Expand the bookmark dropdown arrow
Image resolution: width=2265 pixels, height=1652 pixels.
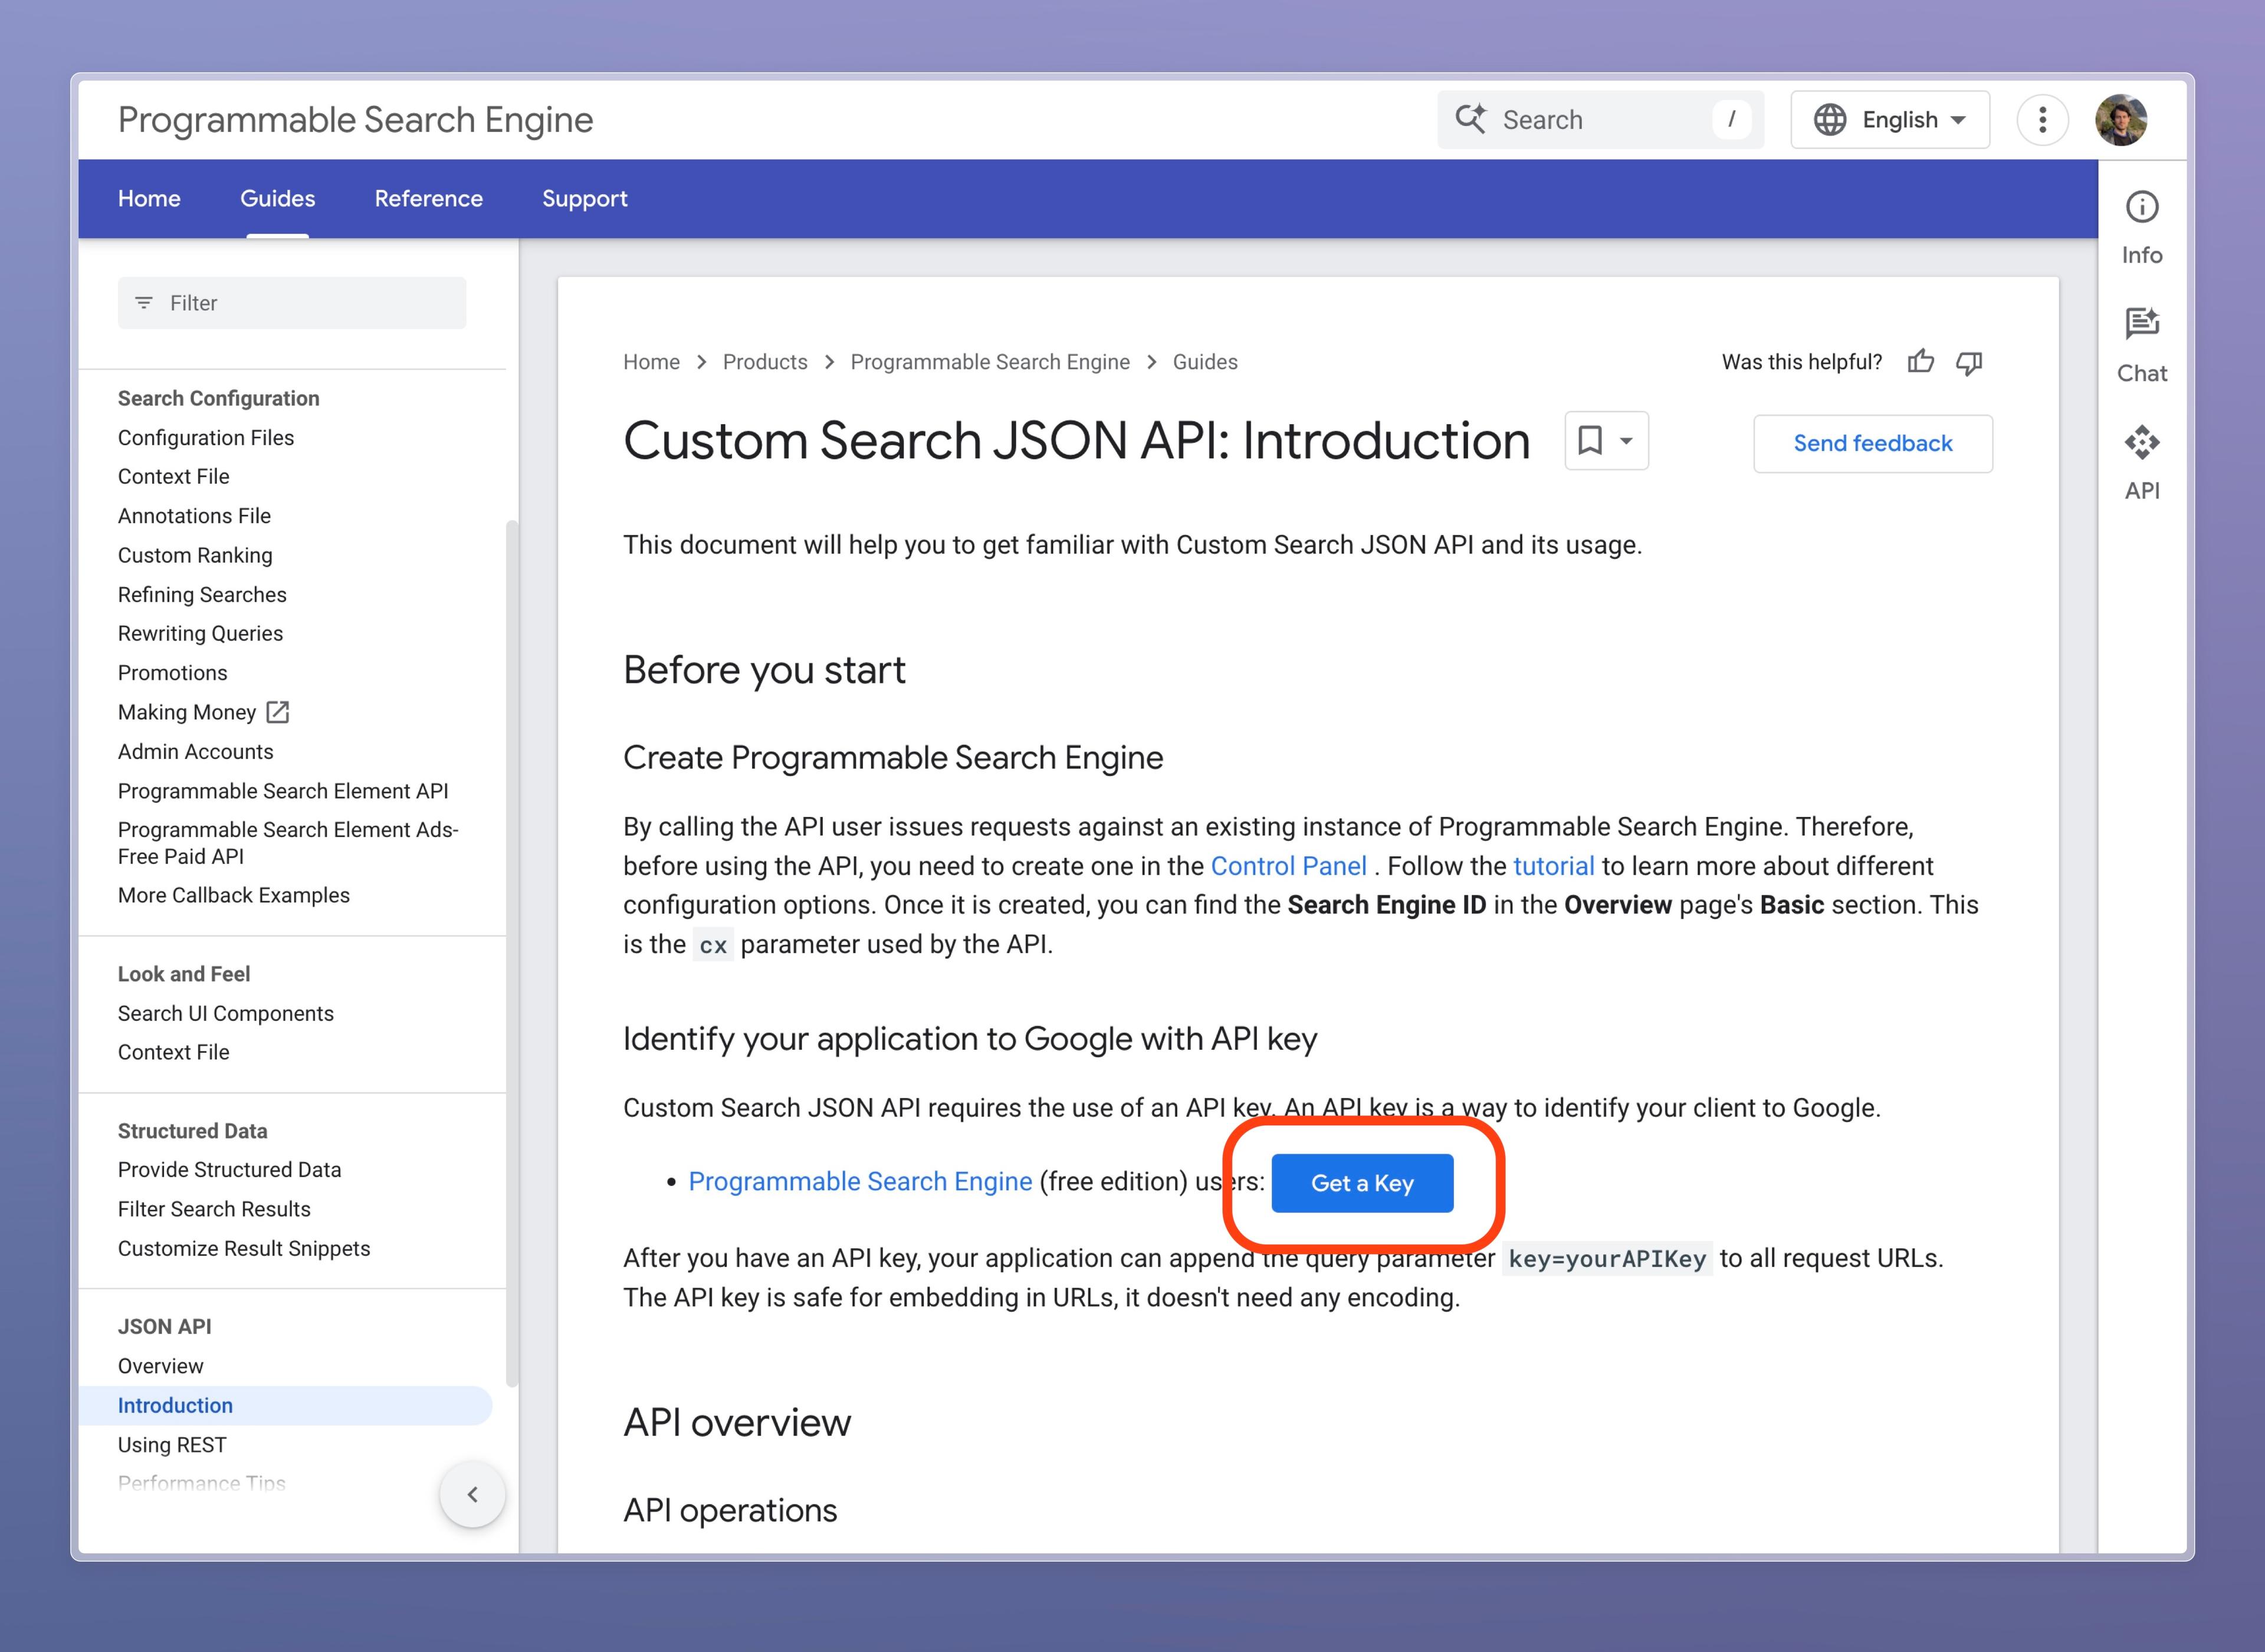tap(1627, 441)
